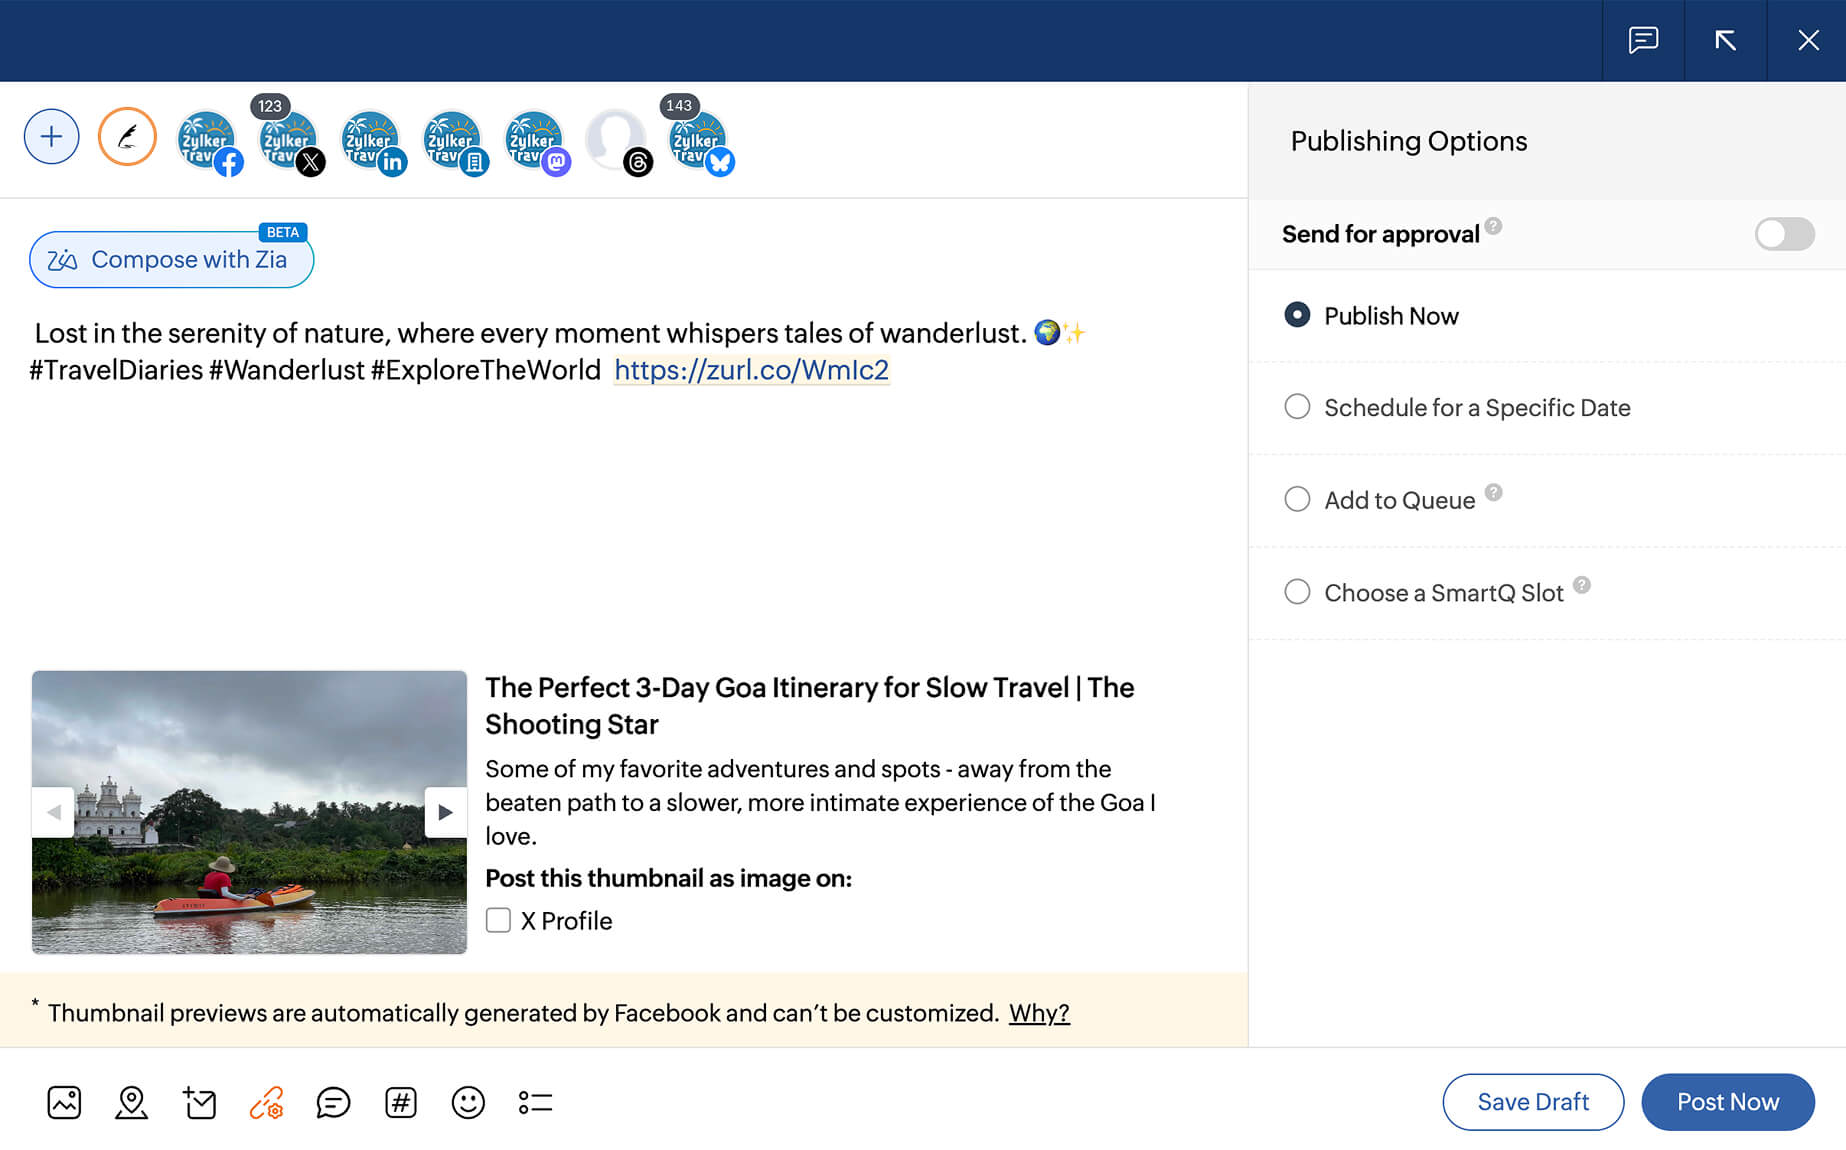The width and height of the screenshot is (1846, 1150).
Task: Click into the post text area
Action: pyautogui.click(x=624, y=480)
